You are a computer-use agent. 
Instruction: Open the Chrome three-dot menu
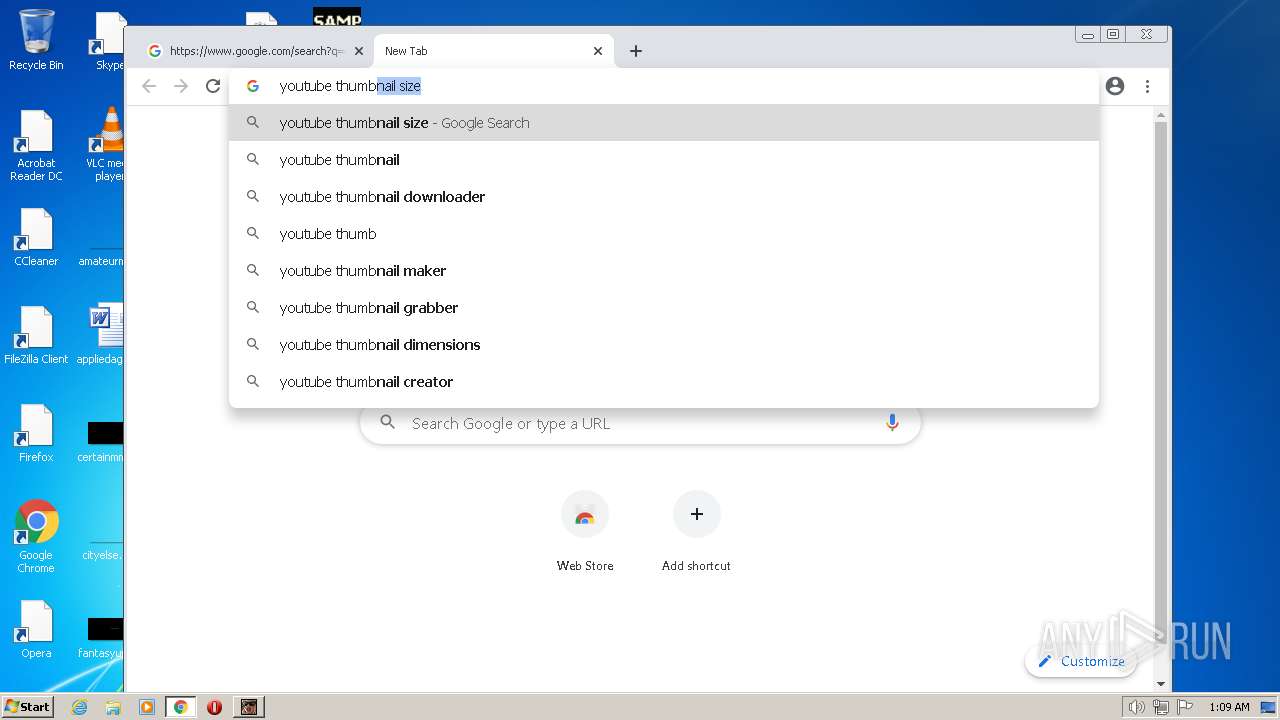click(1148, 86)
